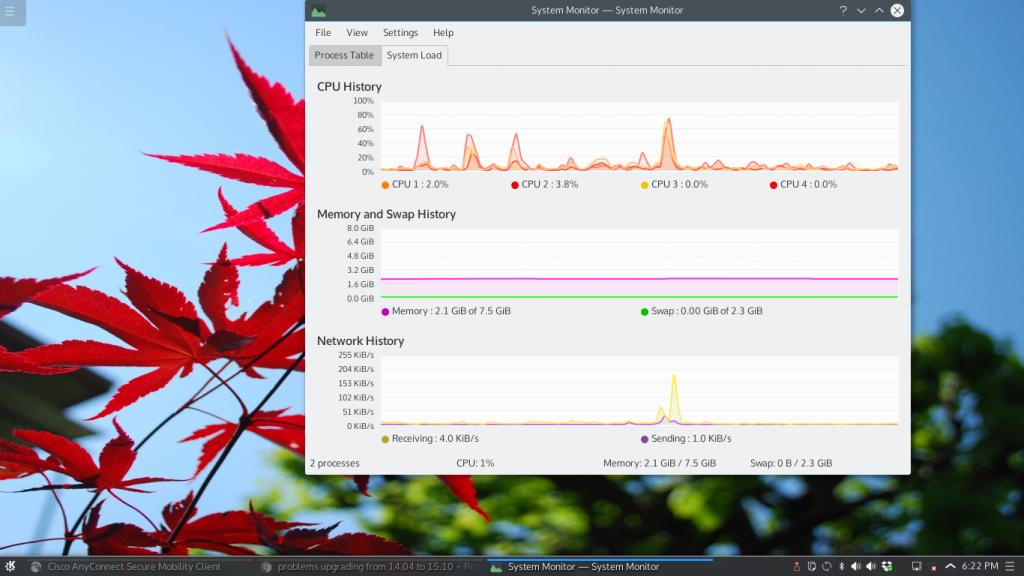Open the Bluetooth tray icon
Image resolution: width=1024 pixels, height=576 pixels.
coord(841,566)
